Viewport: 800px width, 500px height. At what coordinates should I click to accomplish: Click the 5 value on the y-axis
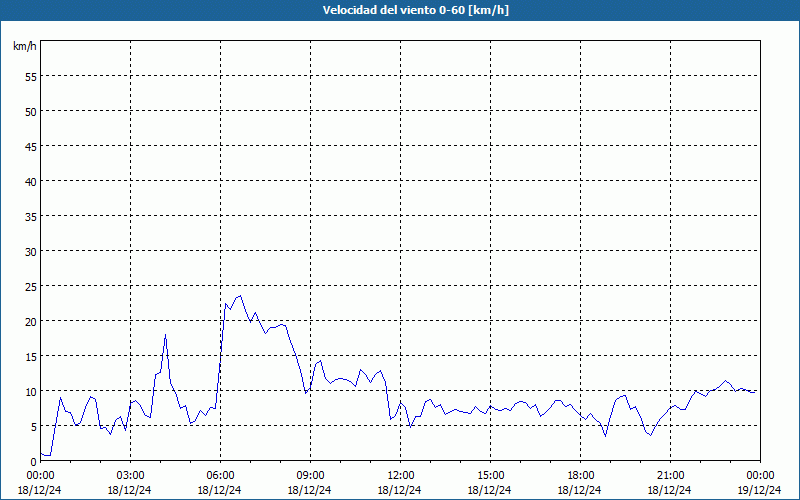(x=34, y=427)
